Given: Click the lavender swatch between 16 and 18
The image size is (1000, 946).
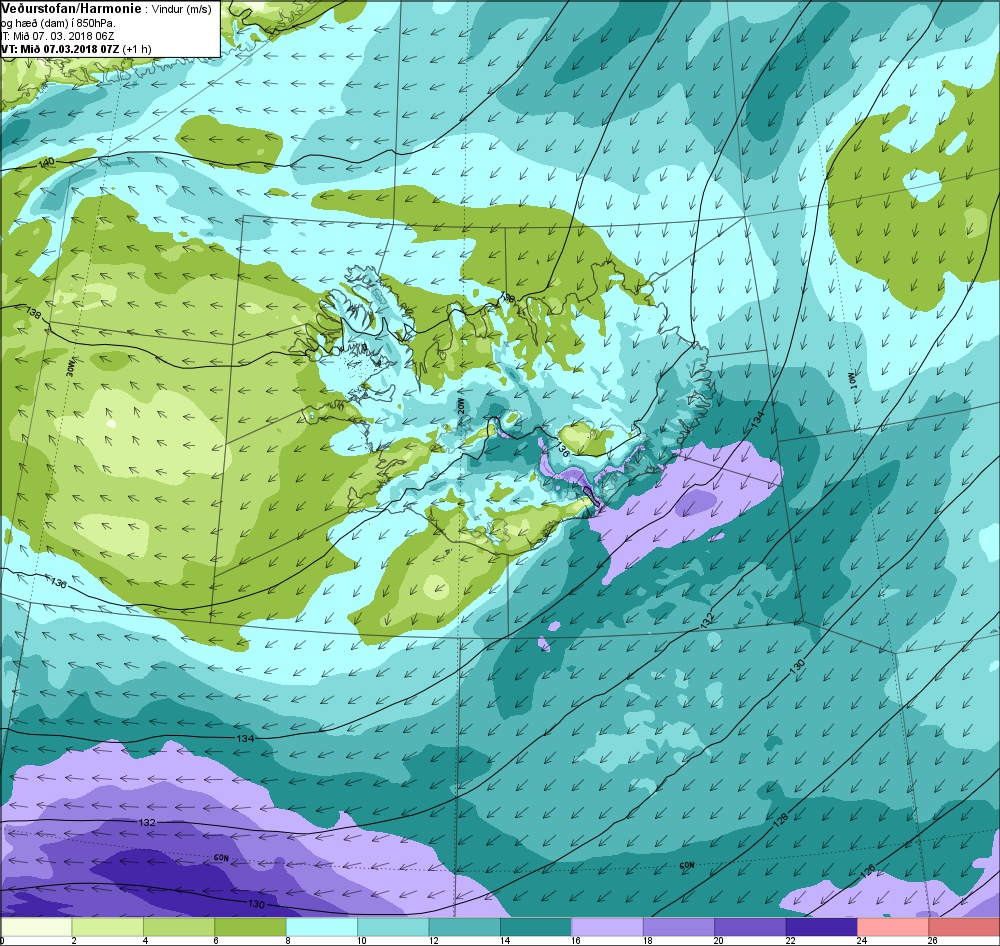Looking at the screenshot, I should 608,926.
